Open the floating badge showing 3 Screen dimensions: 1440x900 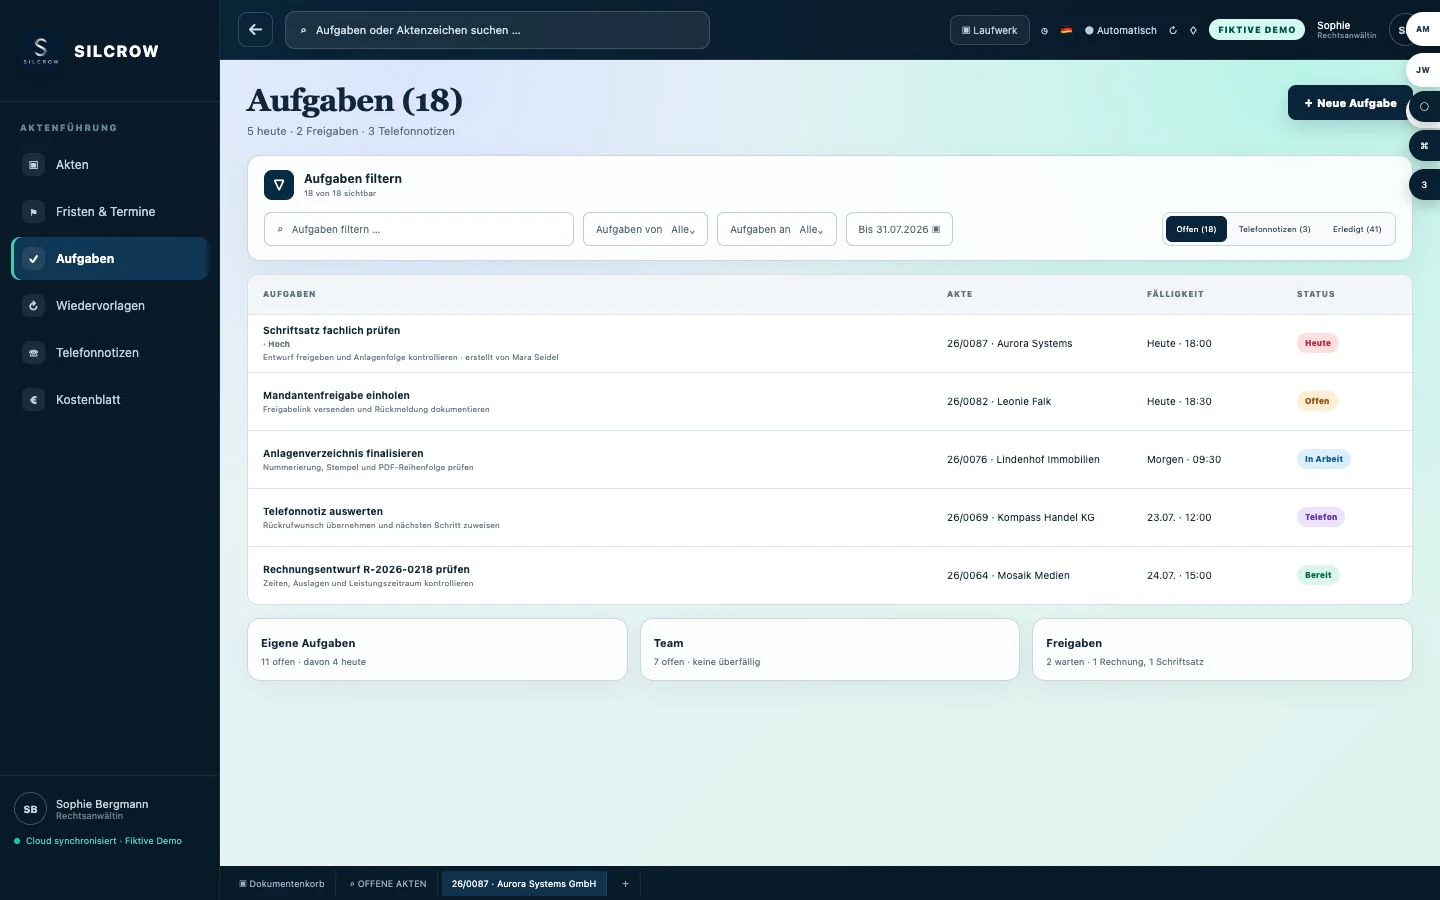1424,185
